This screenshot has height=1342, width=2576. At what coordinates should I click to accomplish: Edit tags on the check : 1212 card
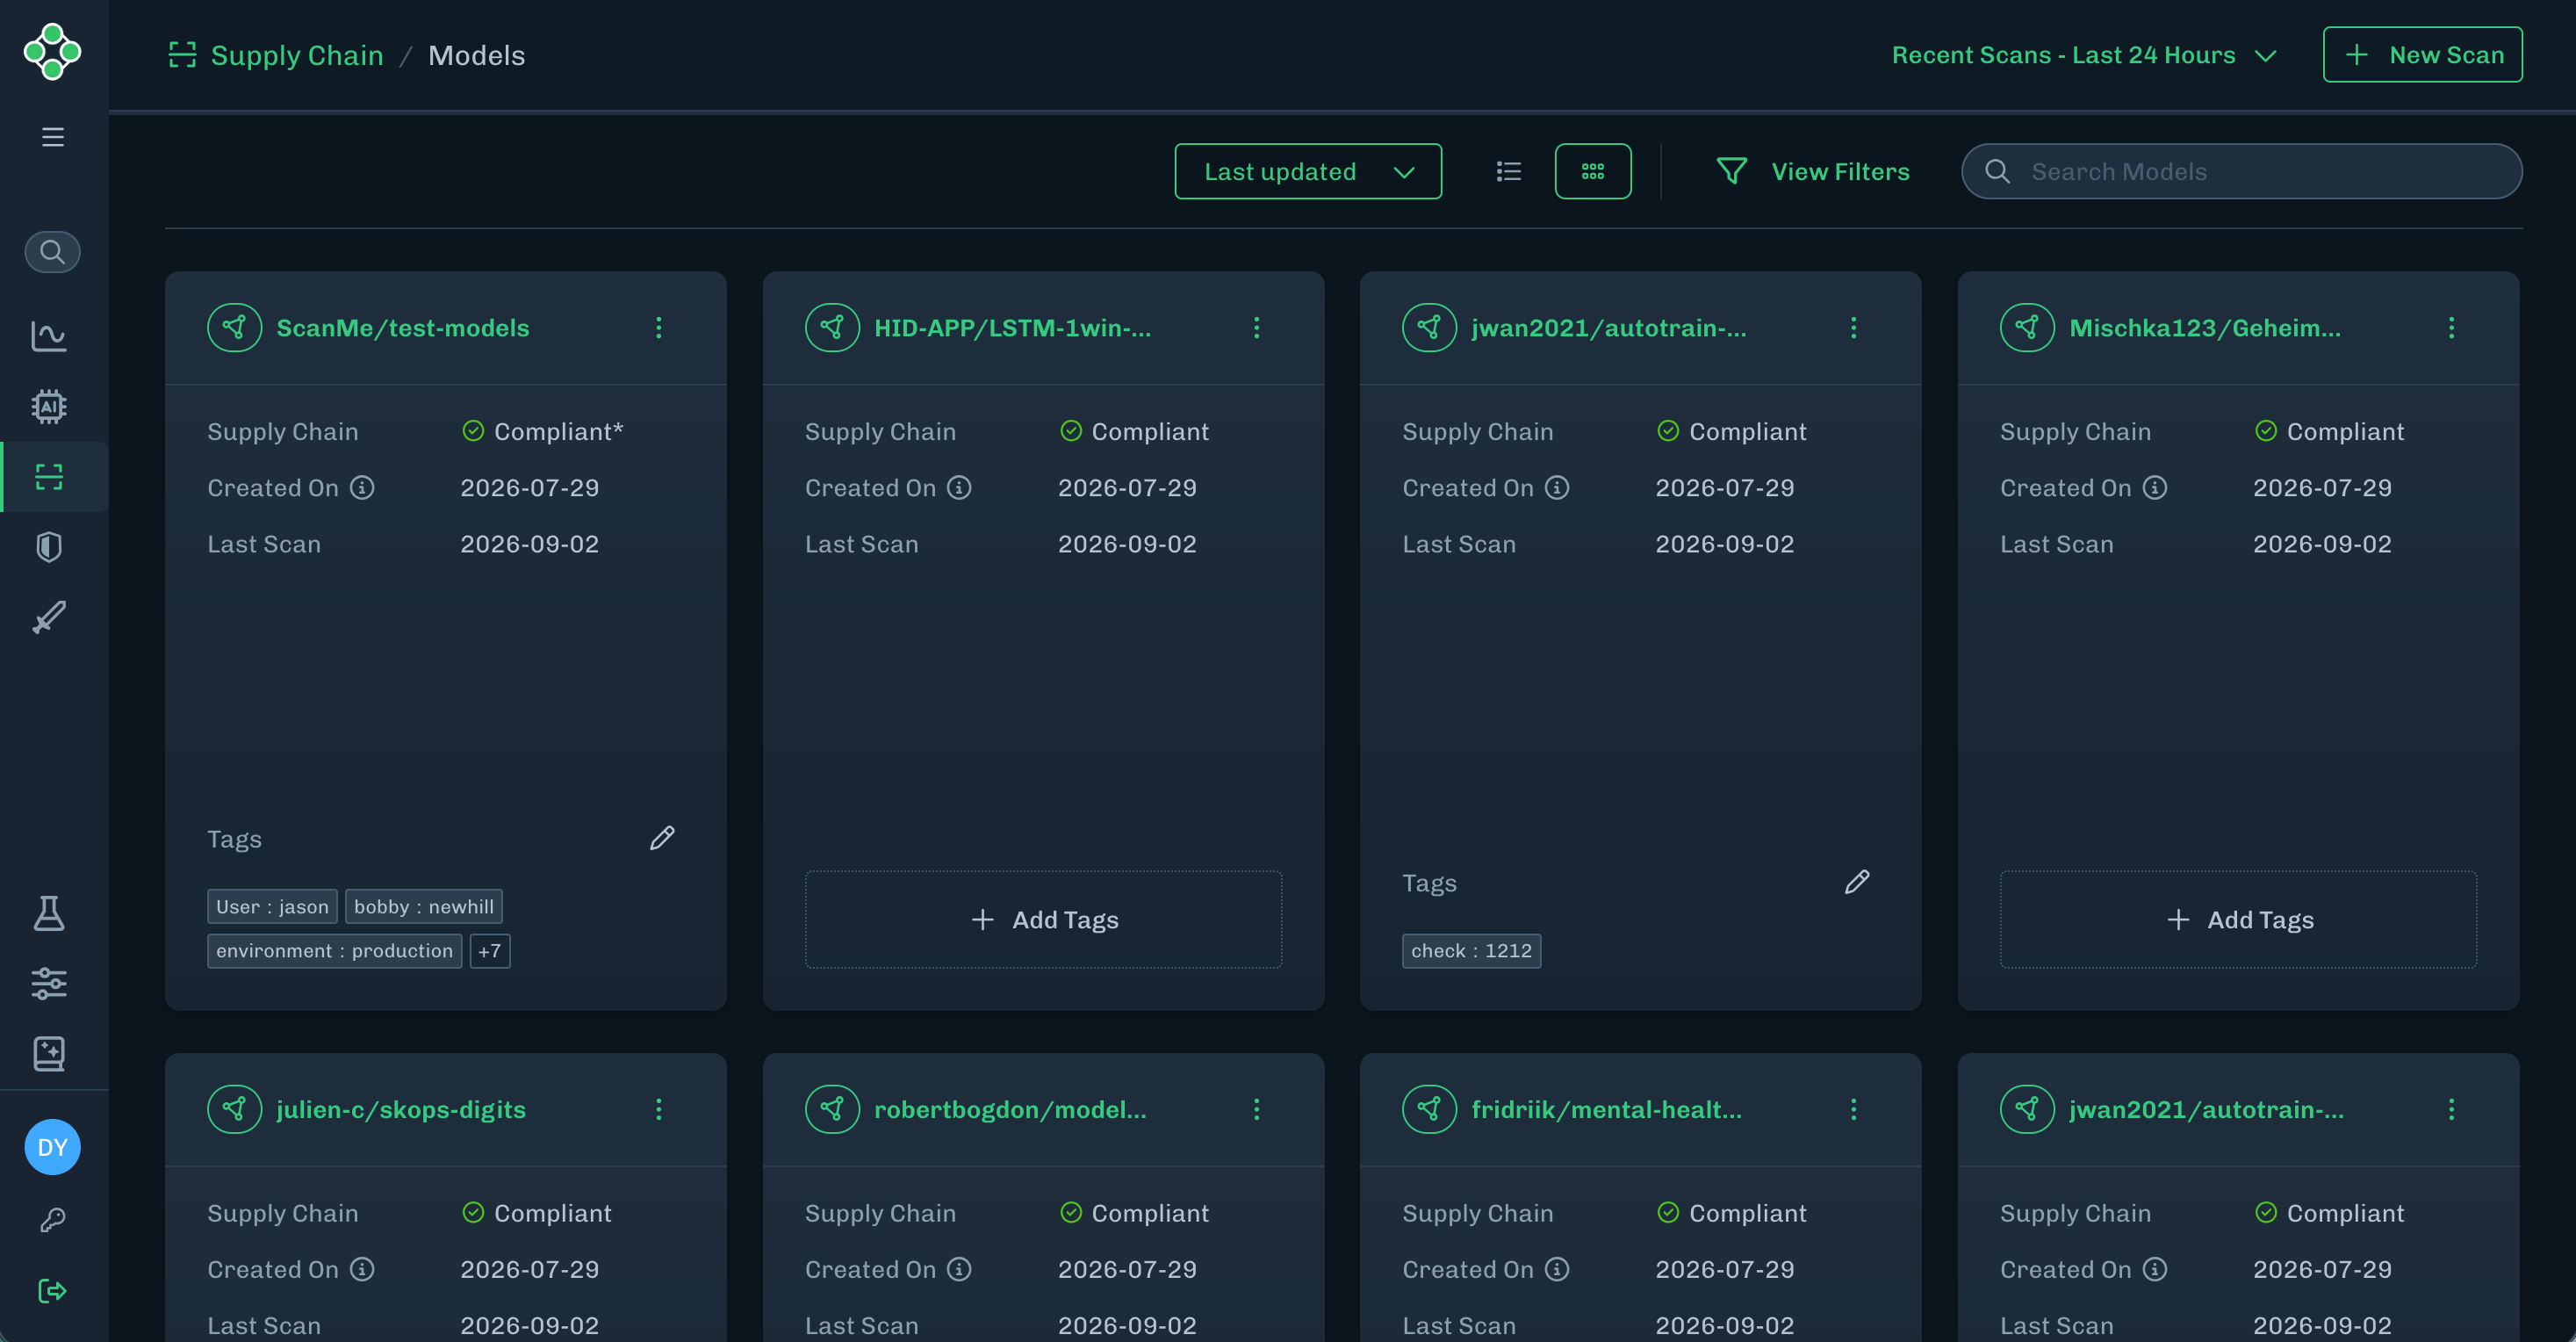[x=1857, y=882]
